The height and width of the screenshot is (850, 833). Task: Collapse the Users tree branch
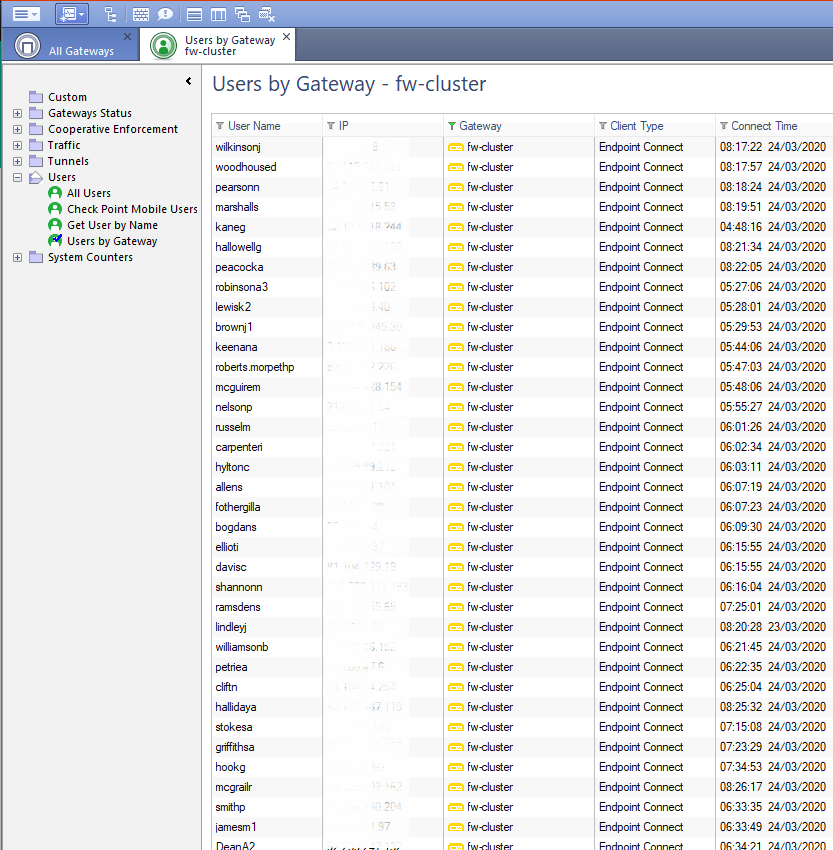16,177
